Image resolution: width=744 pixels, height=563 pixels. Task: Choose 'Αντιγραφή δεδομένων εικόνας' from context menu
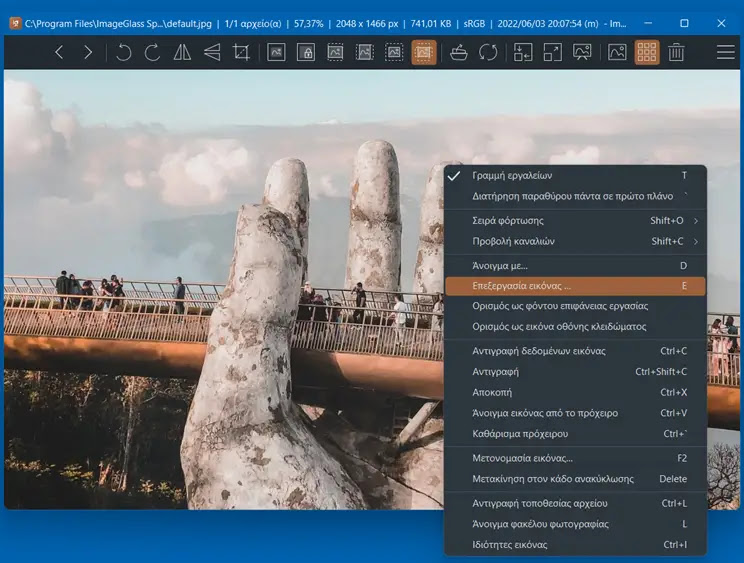click(539, 351)
